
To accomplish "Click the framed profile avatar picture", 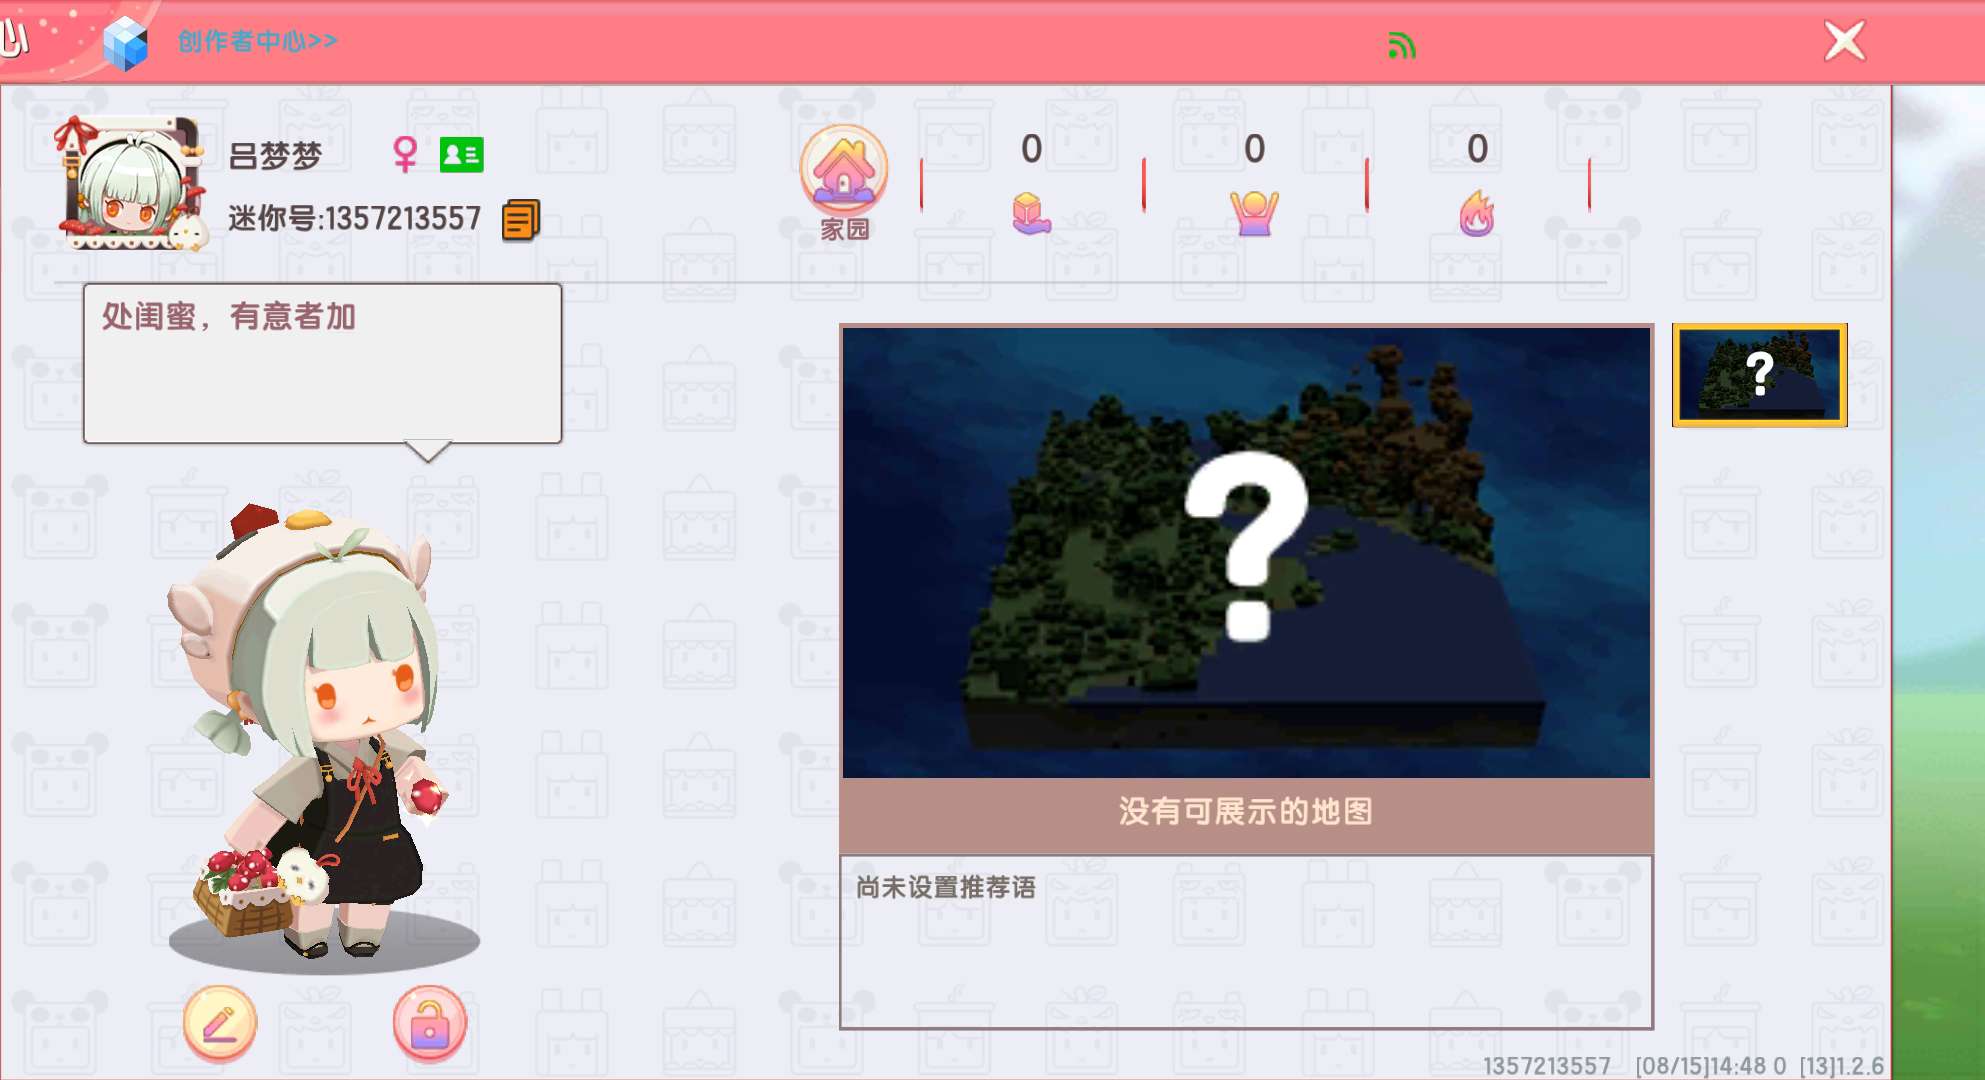I will (130, 185).
